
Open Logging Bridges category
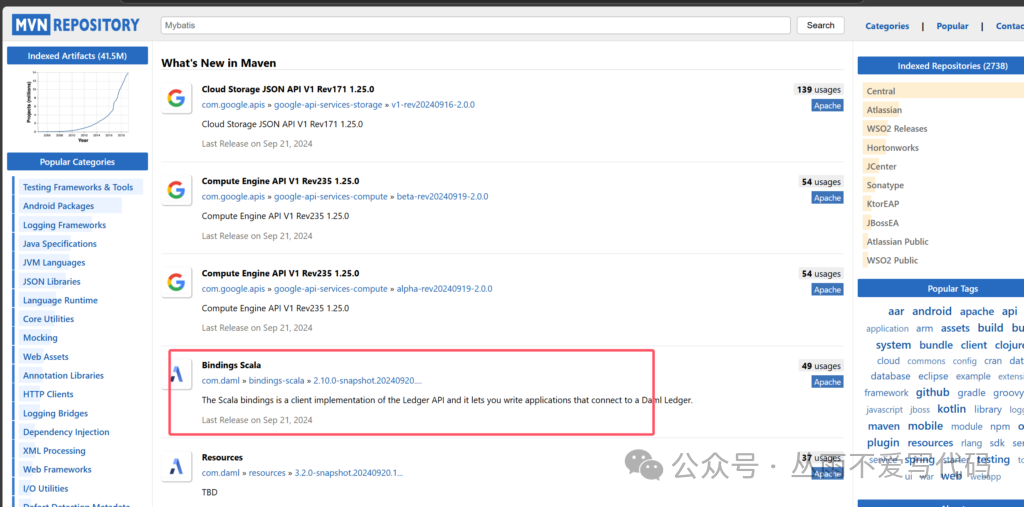[x=55, y=414]
